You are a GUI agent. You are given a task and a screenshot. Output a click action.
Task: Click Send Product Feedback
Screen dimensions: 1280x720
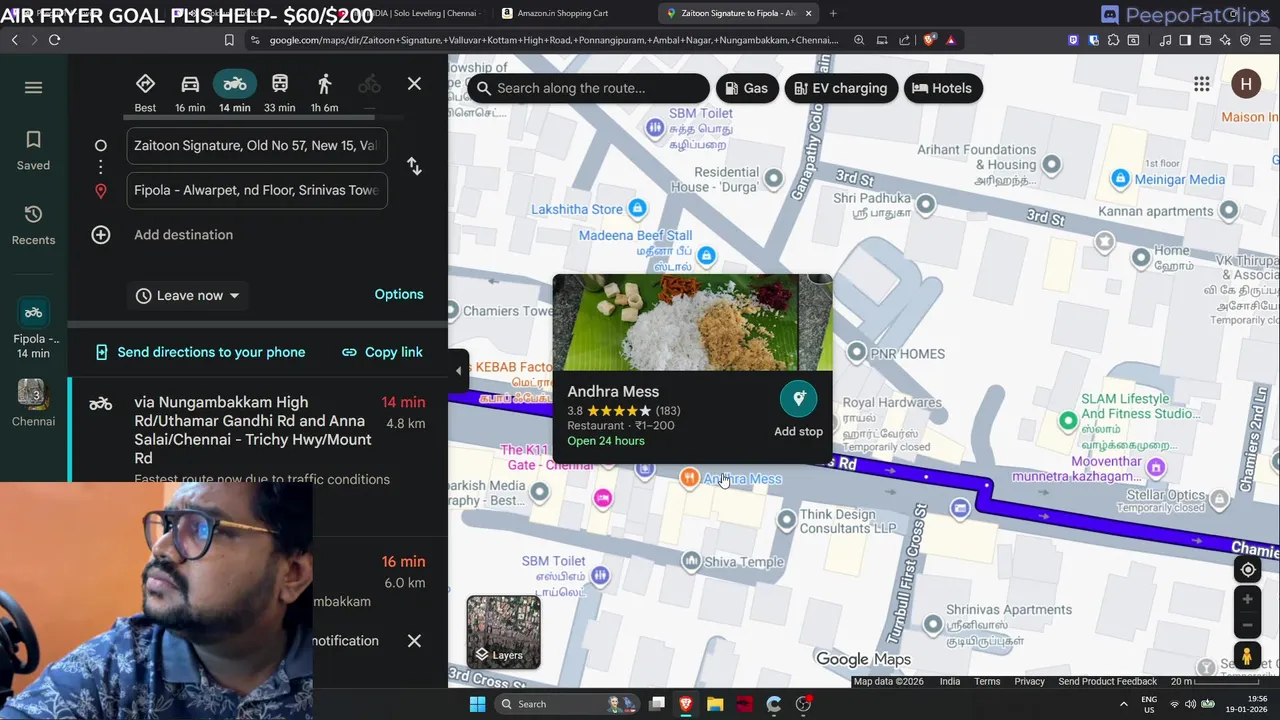pos(1107,682)
